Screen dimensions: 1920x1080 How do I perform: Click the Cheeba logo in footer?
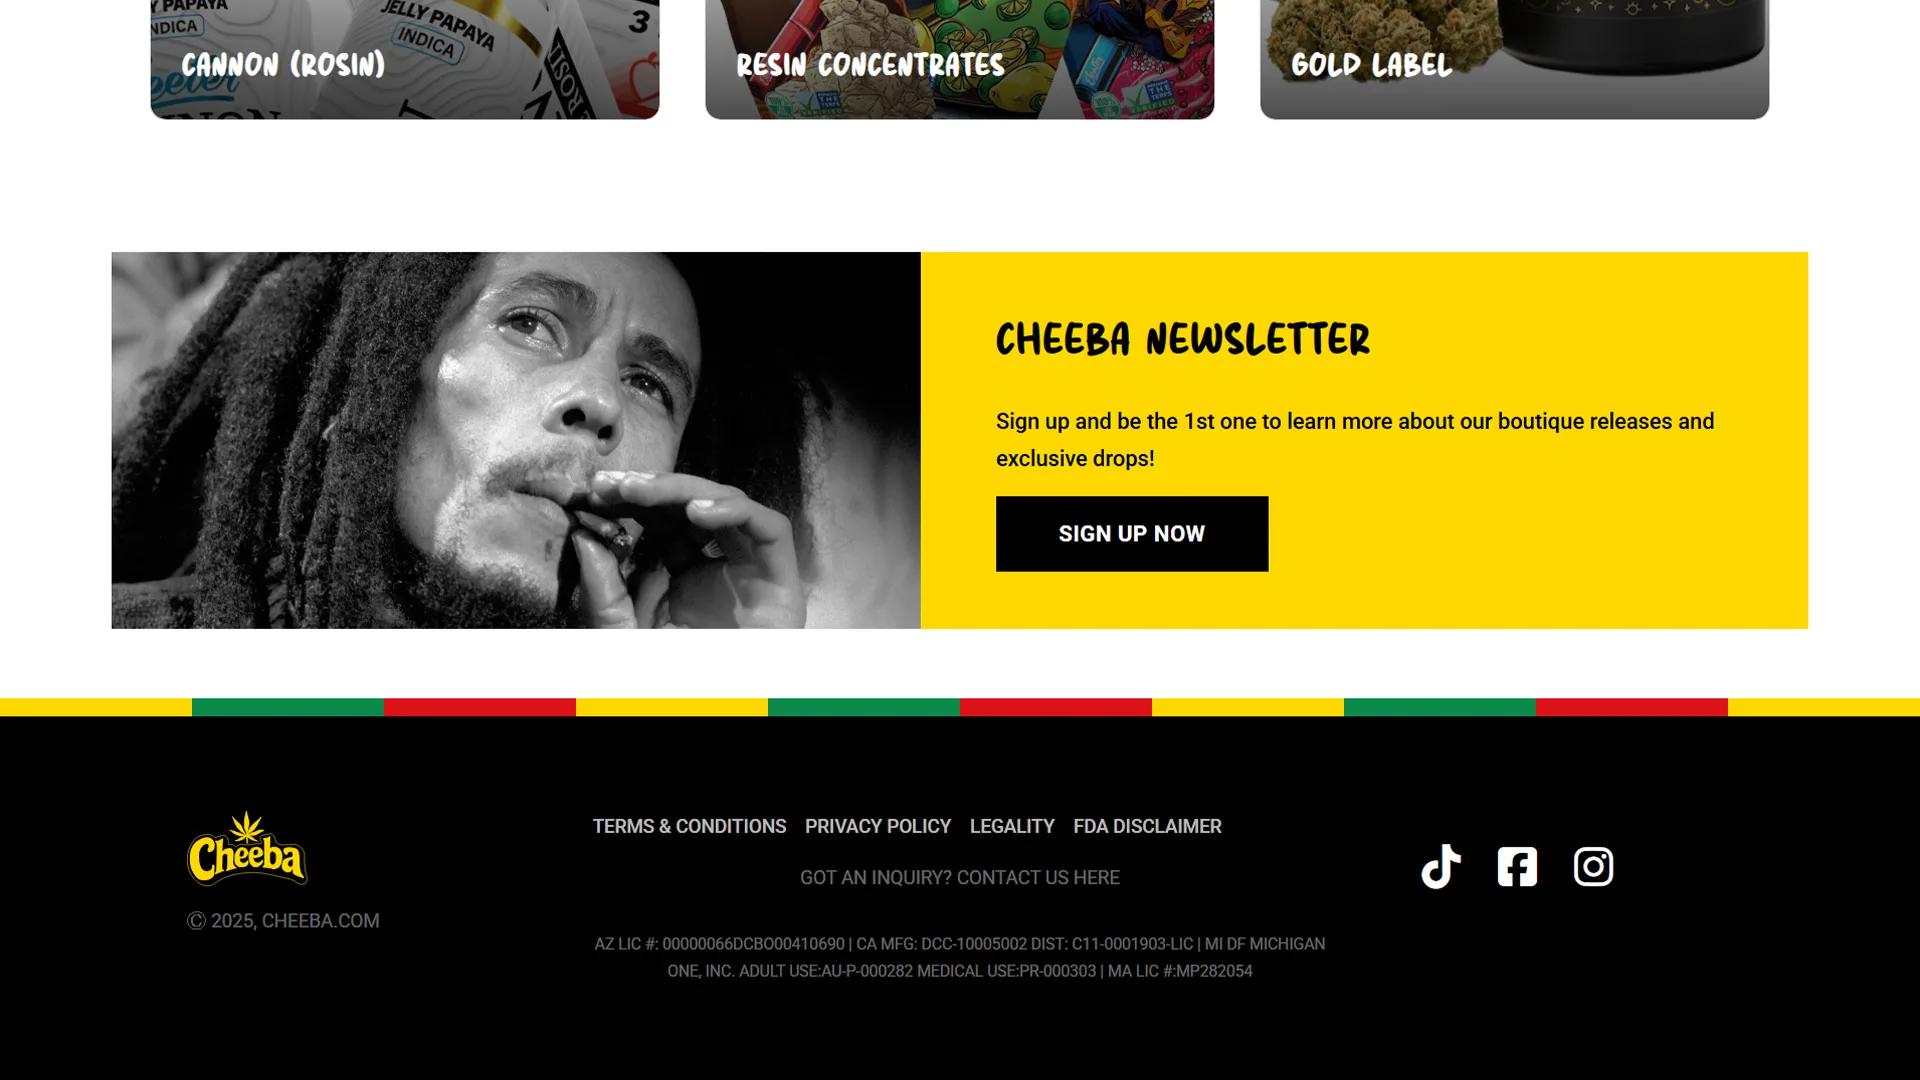point(247,848)
